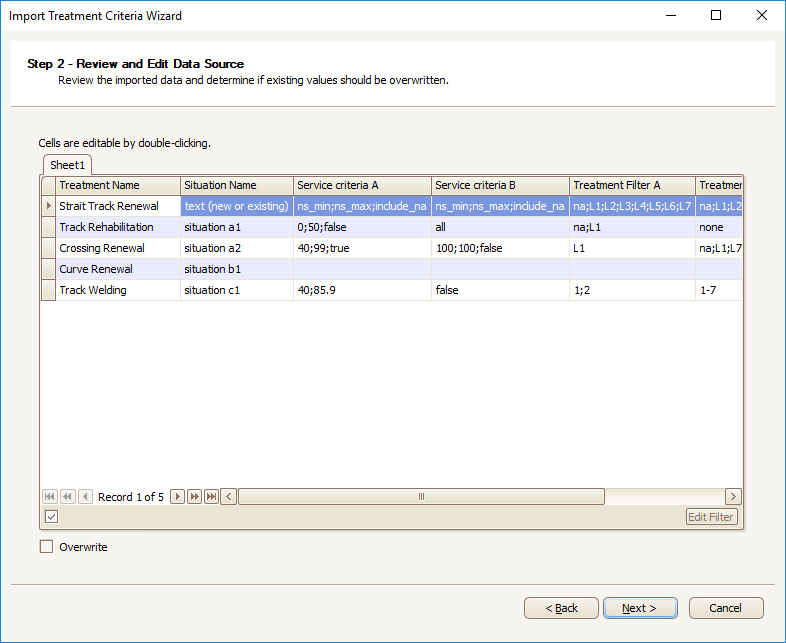The image size is (786, 643).
Task: Open the Edit Filter button
Action: tap(711, 517)
